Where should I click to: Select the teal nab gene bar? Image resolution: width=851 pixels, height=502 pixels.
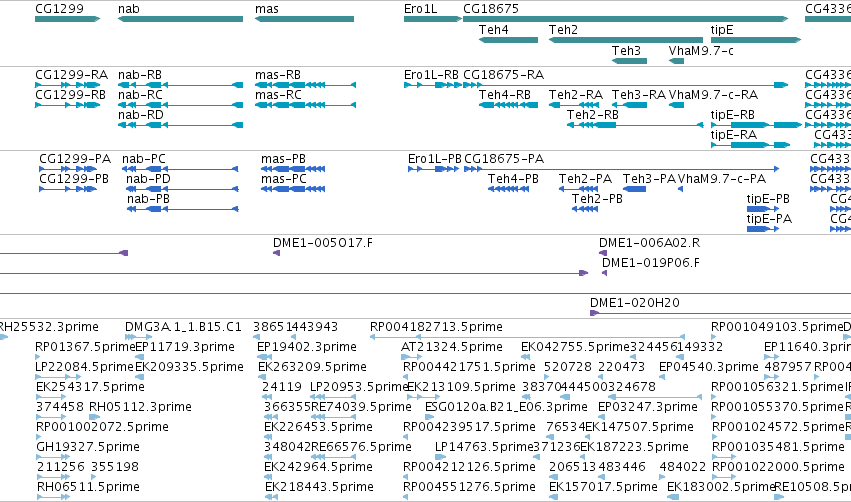[181, 19]
